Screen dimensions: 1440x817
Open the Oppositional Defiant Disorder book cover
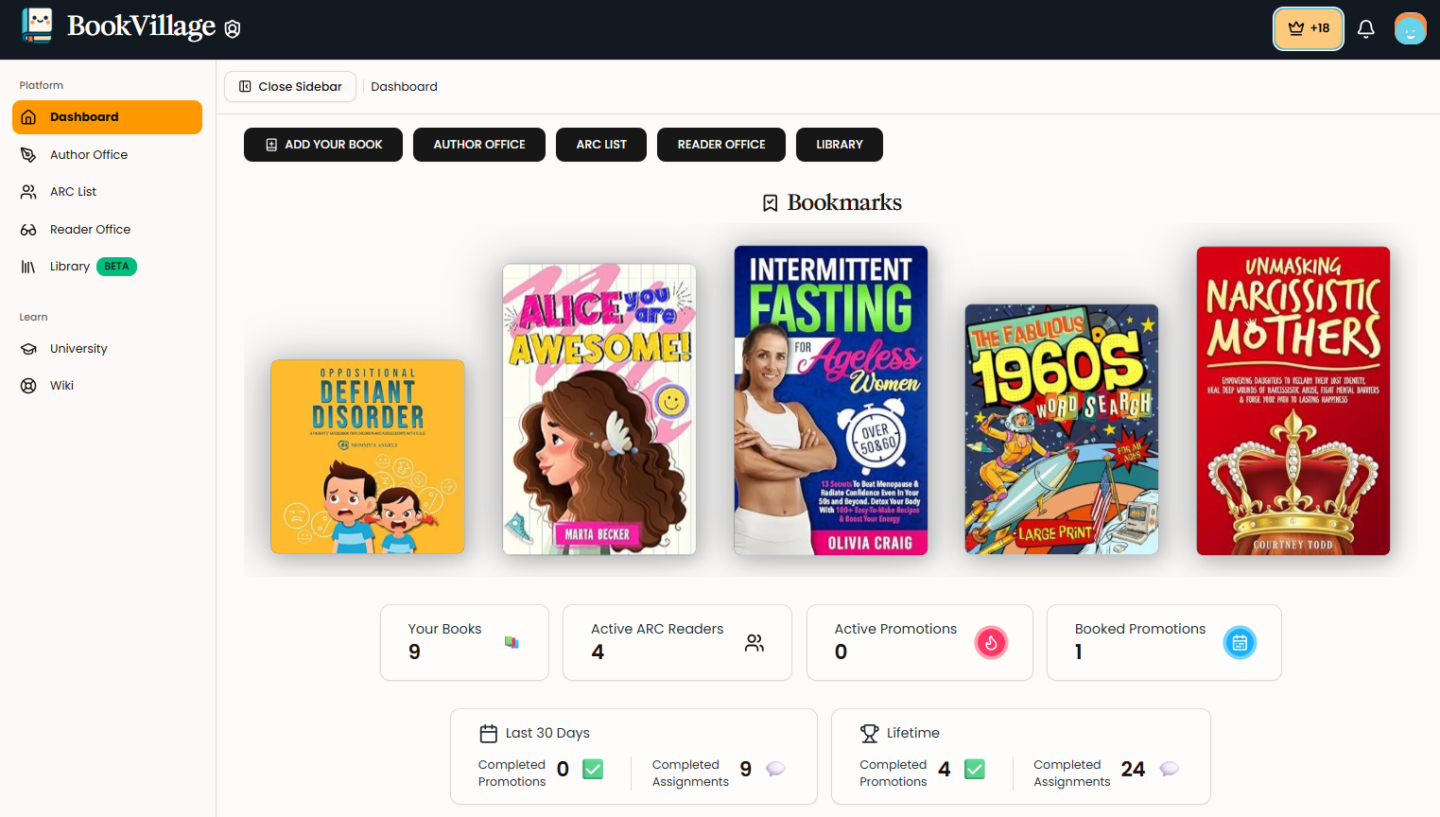pos(368,456)
